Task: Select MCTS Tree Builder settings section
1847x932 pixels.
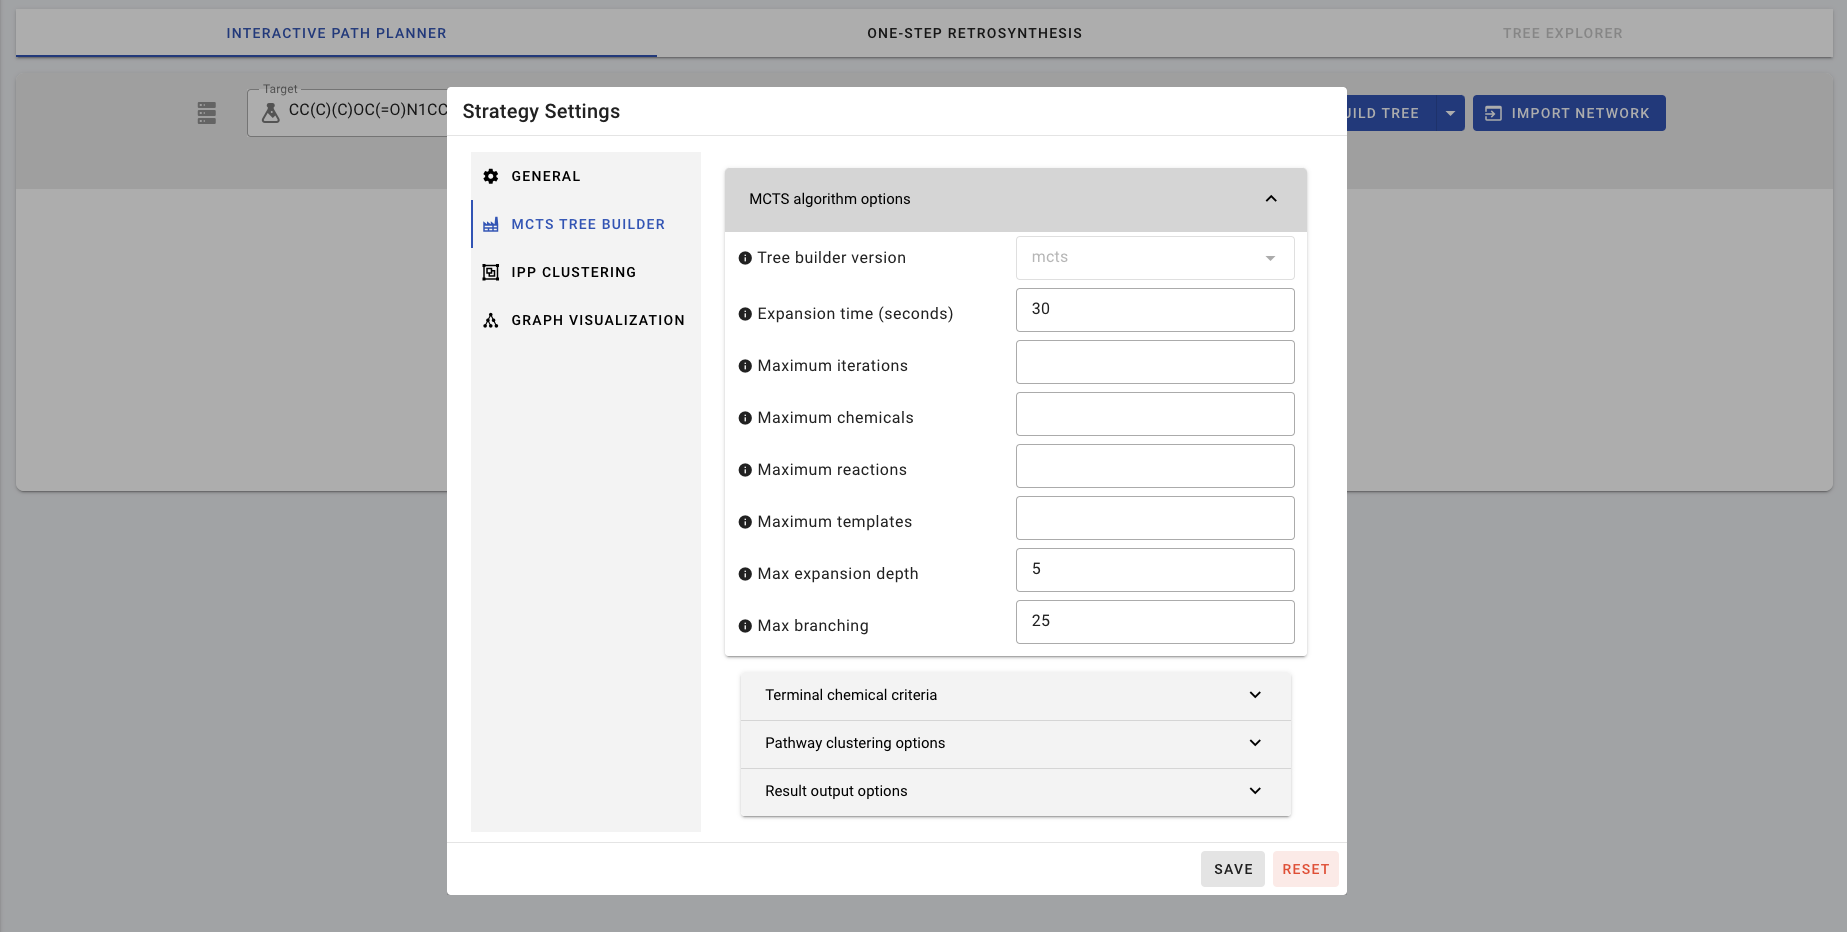Action: 586,224
